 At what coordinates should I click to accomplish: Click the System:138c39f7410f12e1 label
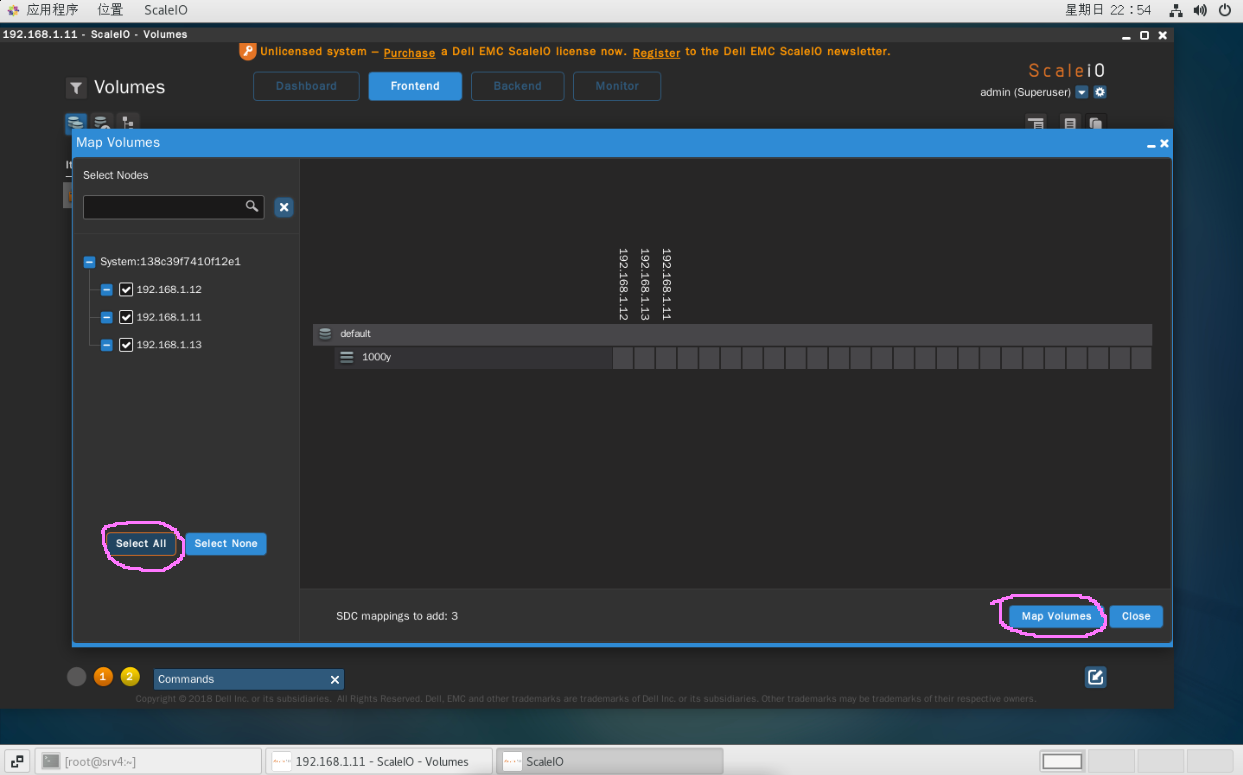point(170,262)
